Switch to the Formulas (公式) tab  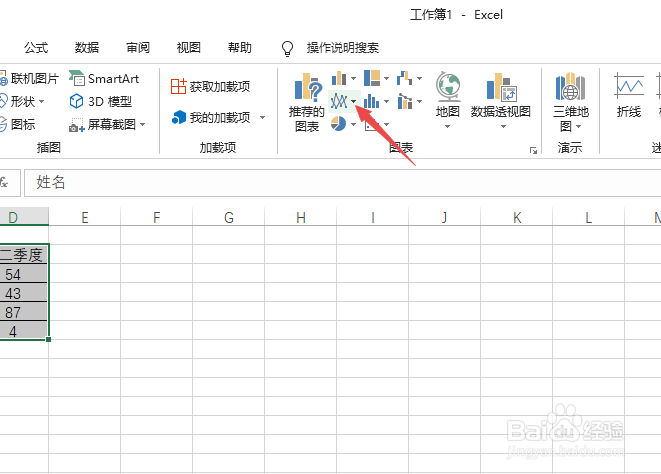pos(36,48)
